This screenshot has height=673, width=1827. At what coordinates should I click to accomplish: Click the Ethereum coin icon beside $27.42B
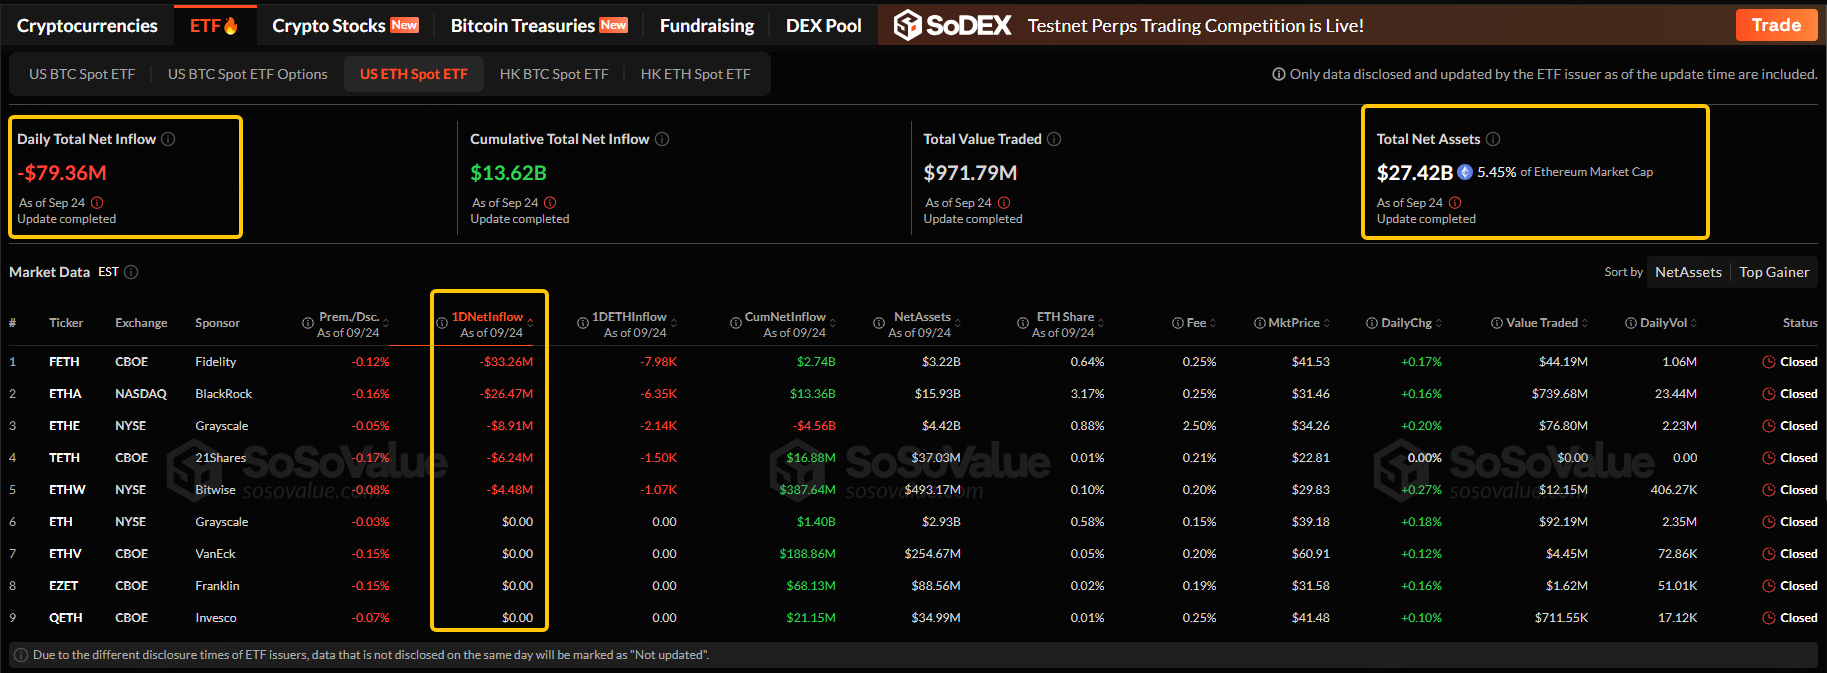tap(1465, 172)
